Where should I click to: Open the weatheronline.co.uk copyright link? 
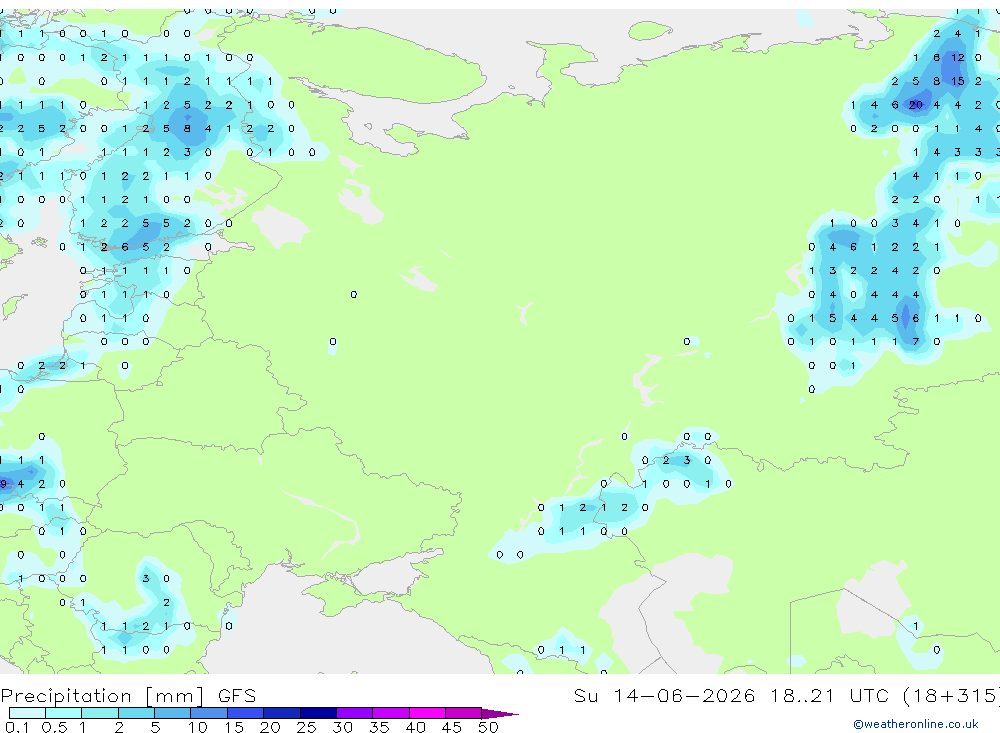(x=916, y=724)
